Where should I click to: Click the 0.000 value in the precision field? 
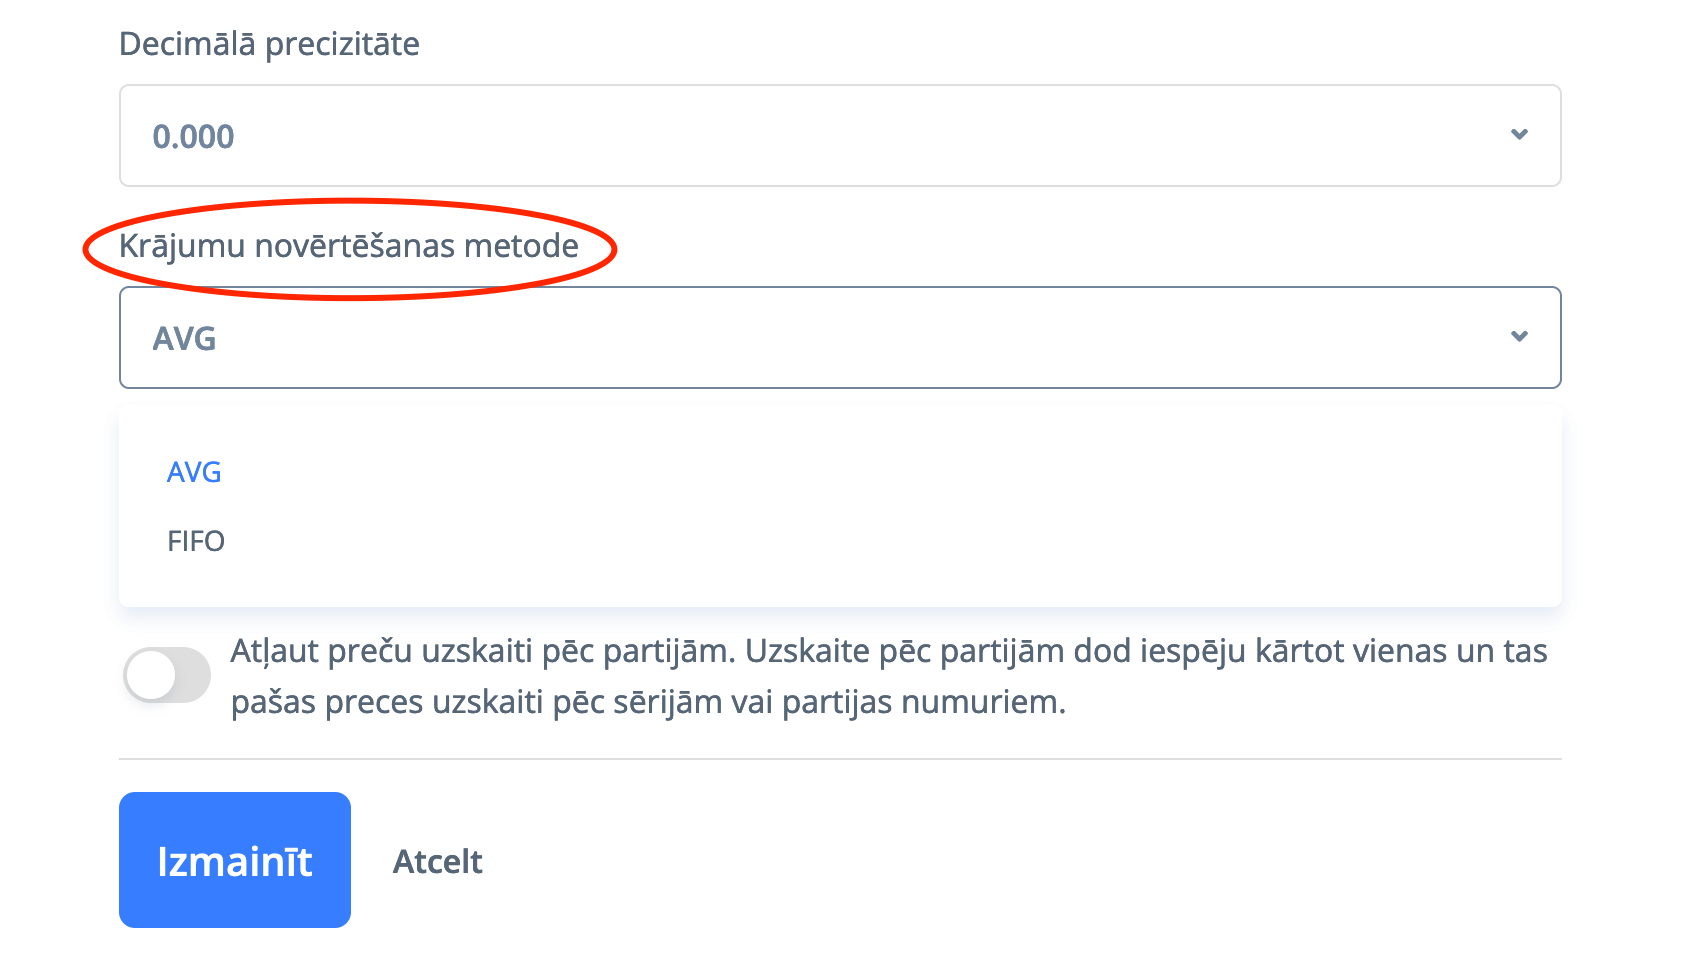coord(193,137)
